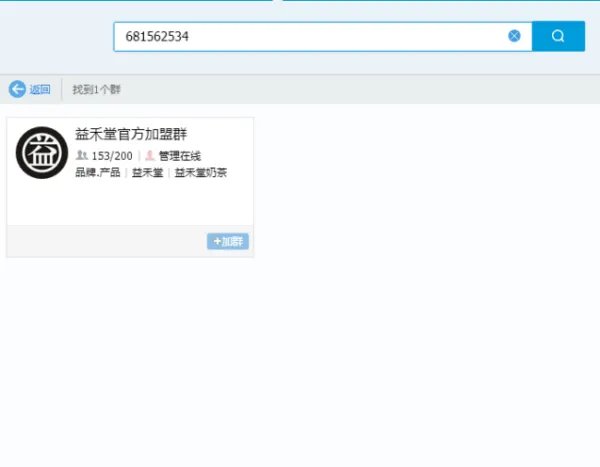Join the group with the +加群 button
This screenshot has width=600, height=467.
coord(228,241)
